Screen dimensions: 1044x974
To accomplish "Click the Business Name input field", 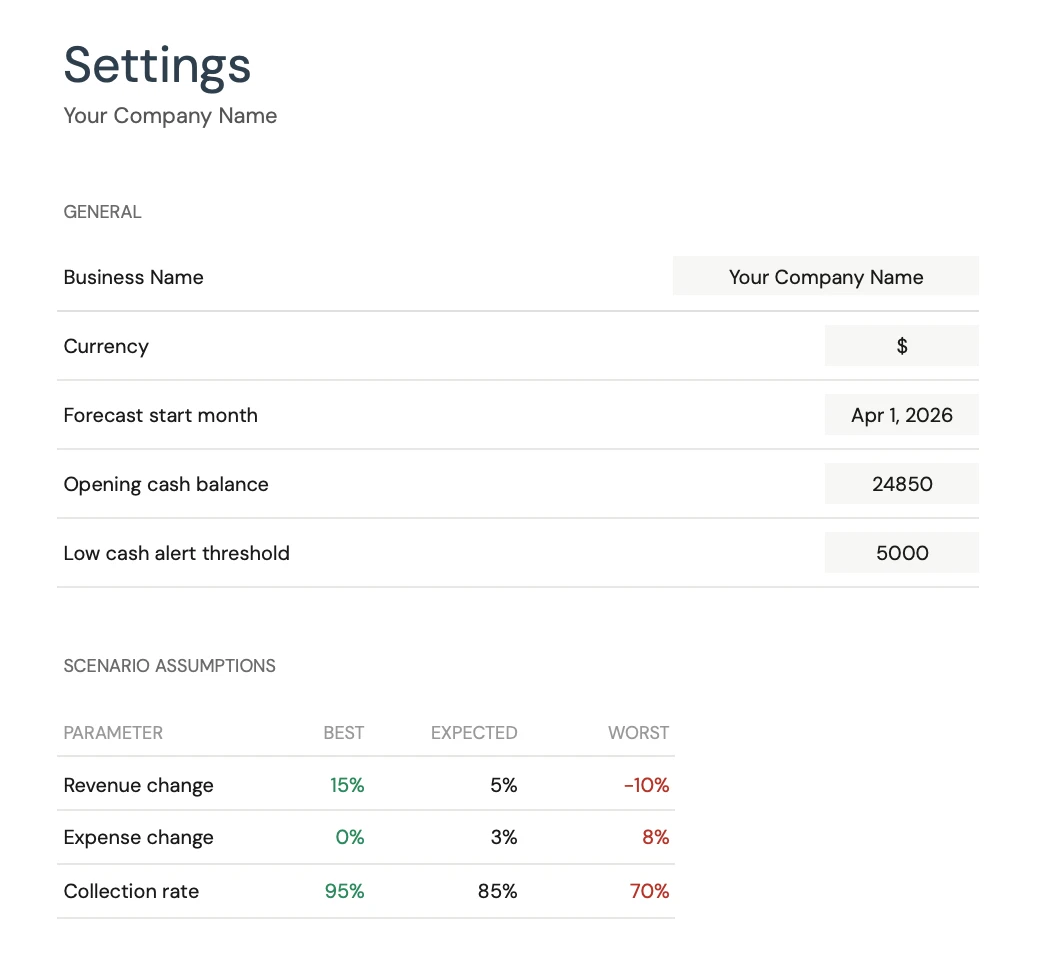I will click(826, 277).
